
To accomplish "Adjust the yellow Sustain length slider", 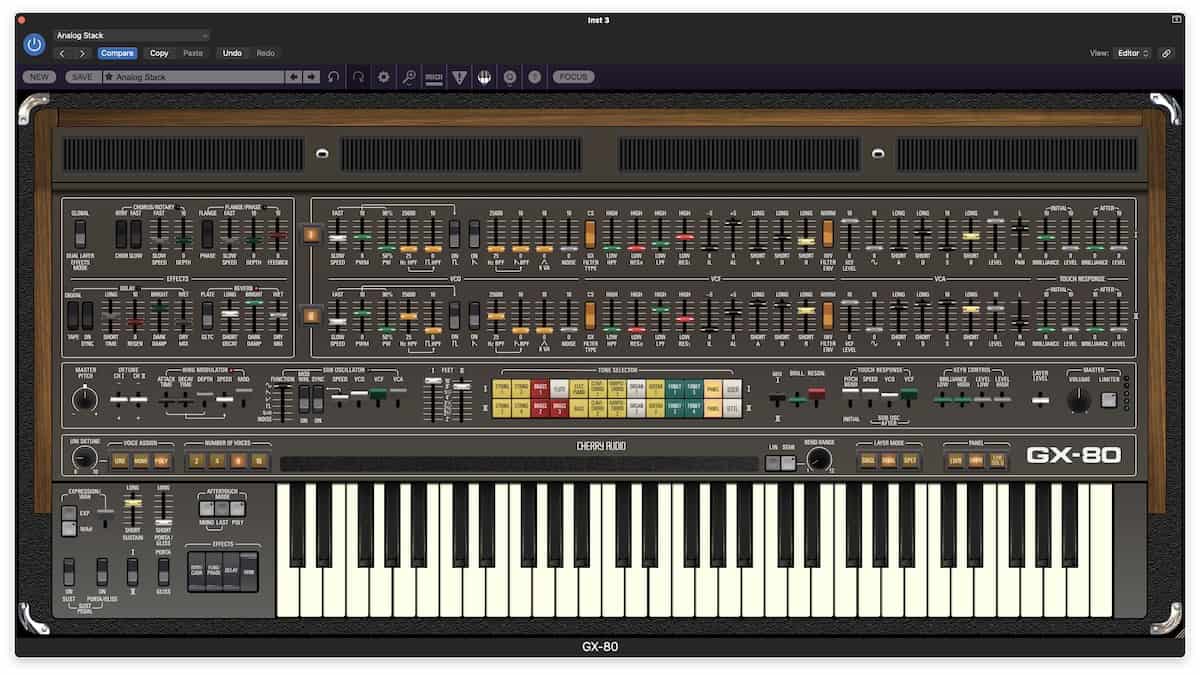I will pyautogui.click(x=132, y=502).
